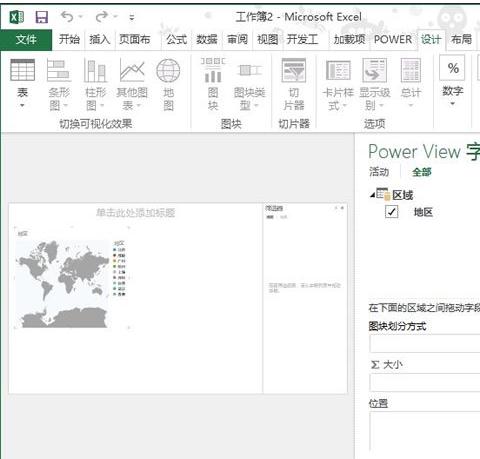
Task: Click the 大小 size drop area box
Action: [x=425, y=382]
